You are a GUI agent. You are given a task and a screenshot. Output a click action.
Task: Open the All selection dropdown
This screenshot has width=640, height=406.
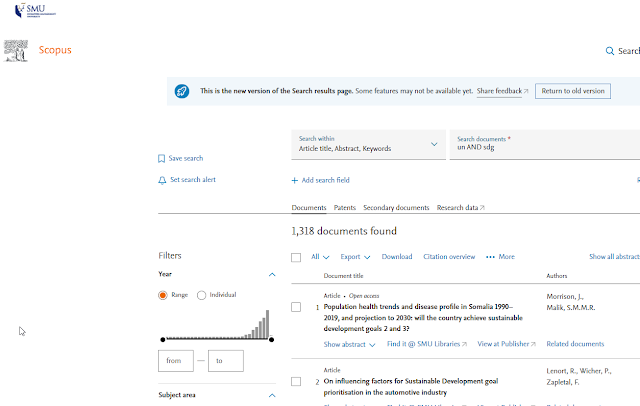[320, 257]
